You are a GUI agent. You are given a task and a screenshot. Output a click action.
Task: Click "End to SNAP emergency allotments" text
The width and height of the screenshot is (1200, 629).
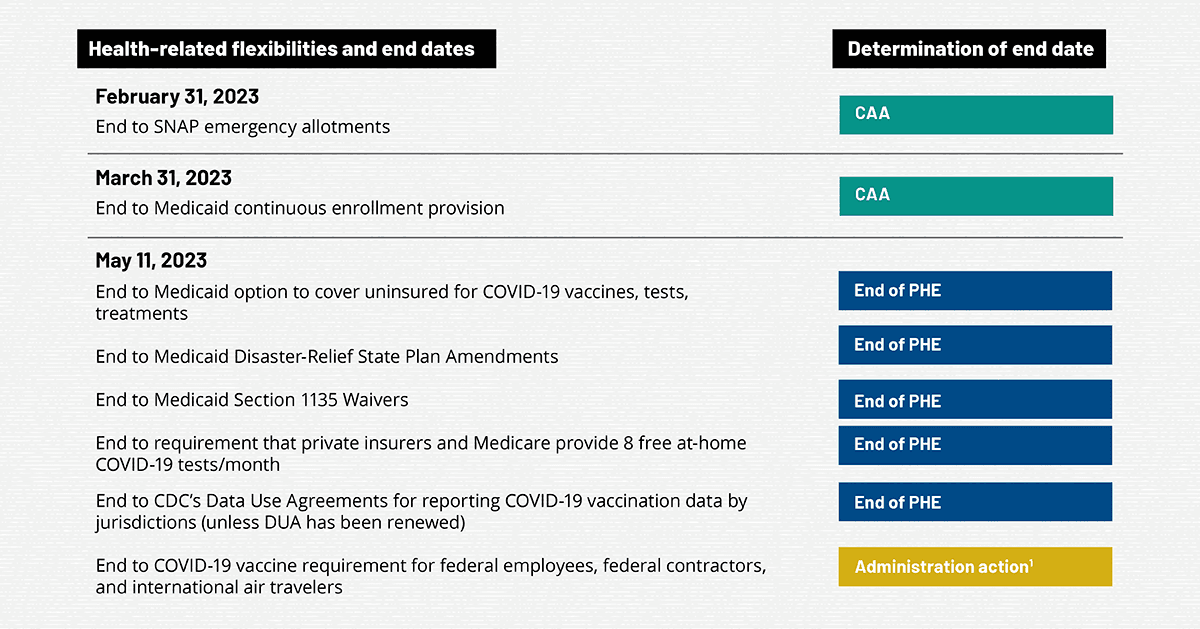pos(242,127)
